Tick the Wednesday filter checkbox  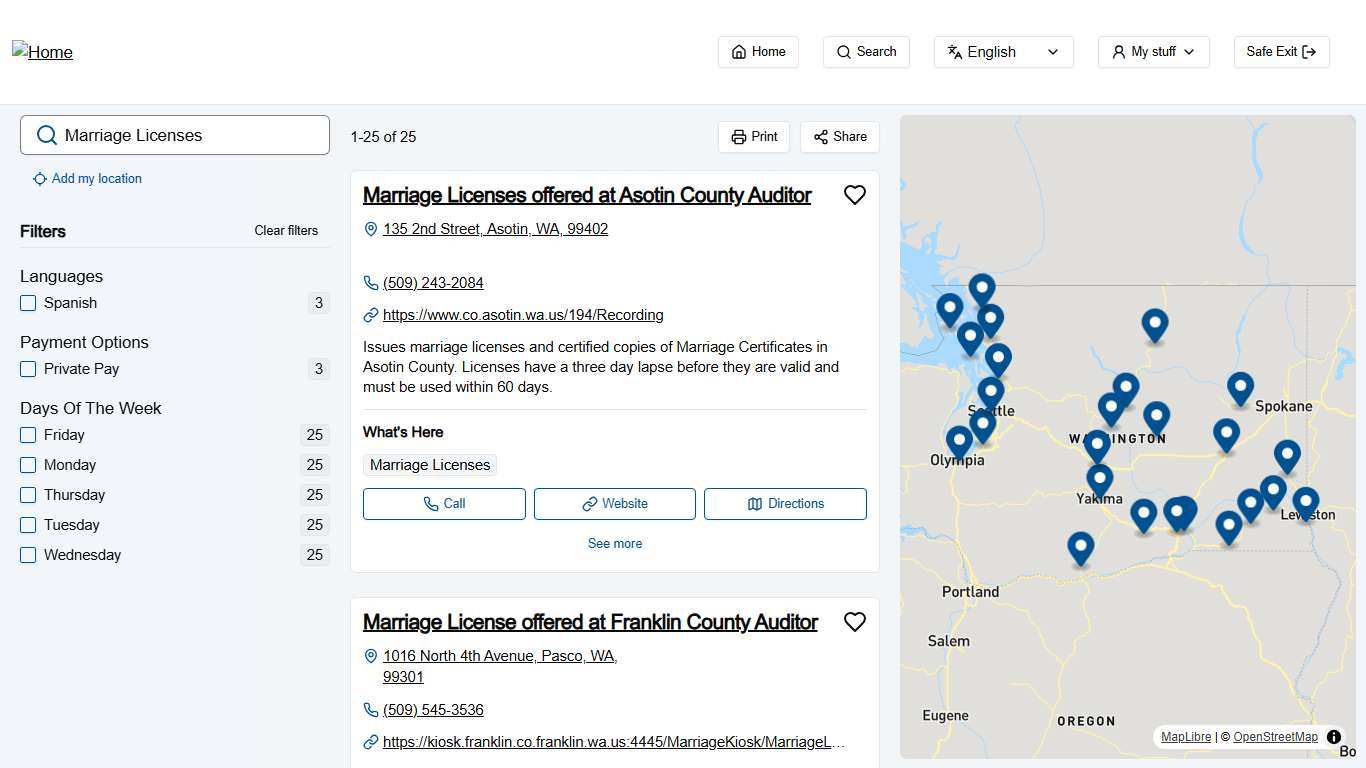[28, 555]
